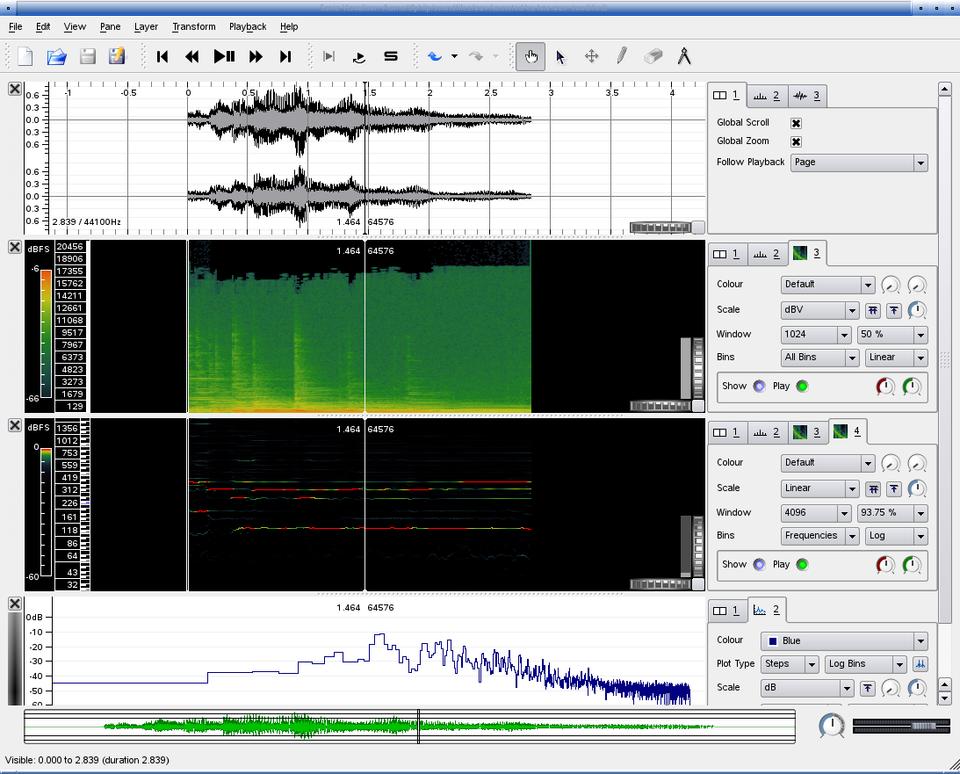This screenshot has width=960, height=774.
Task: Open the Plot Type Steps dropdown
Action: pyautogui.click(x=789, y=664)
